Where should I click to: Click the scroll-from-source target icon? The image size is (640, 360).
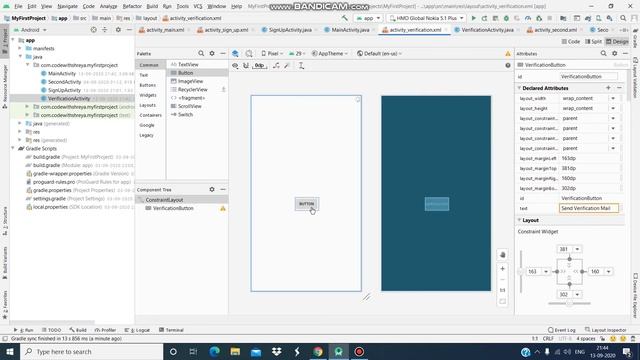point(93,30)
